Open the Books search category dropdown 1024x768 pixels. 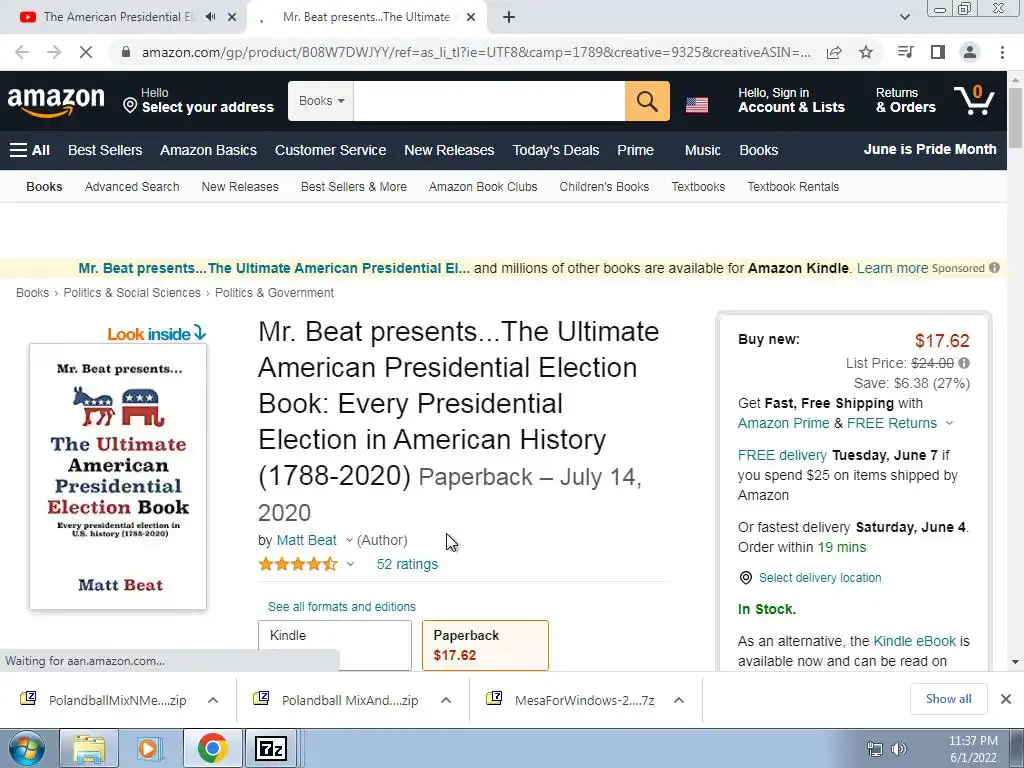click(321, 101)
